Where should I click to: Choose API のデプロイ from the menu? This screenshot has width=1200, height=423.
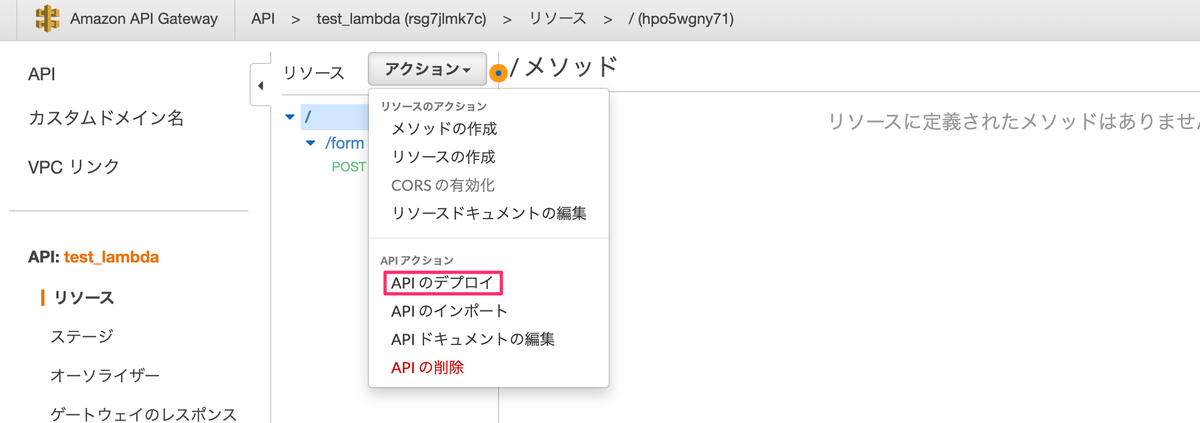[443, 283]
